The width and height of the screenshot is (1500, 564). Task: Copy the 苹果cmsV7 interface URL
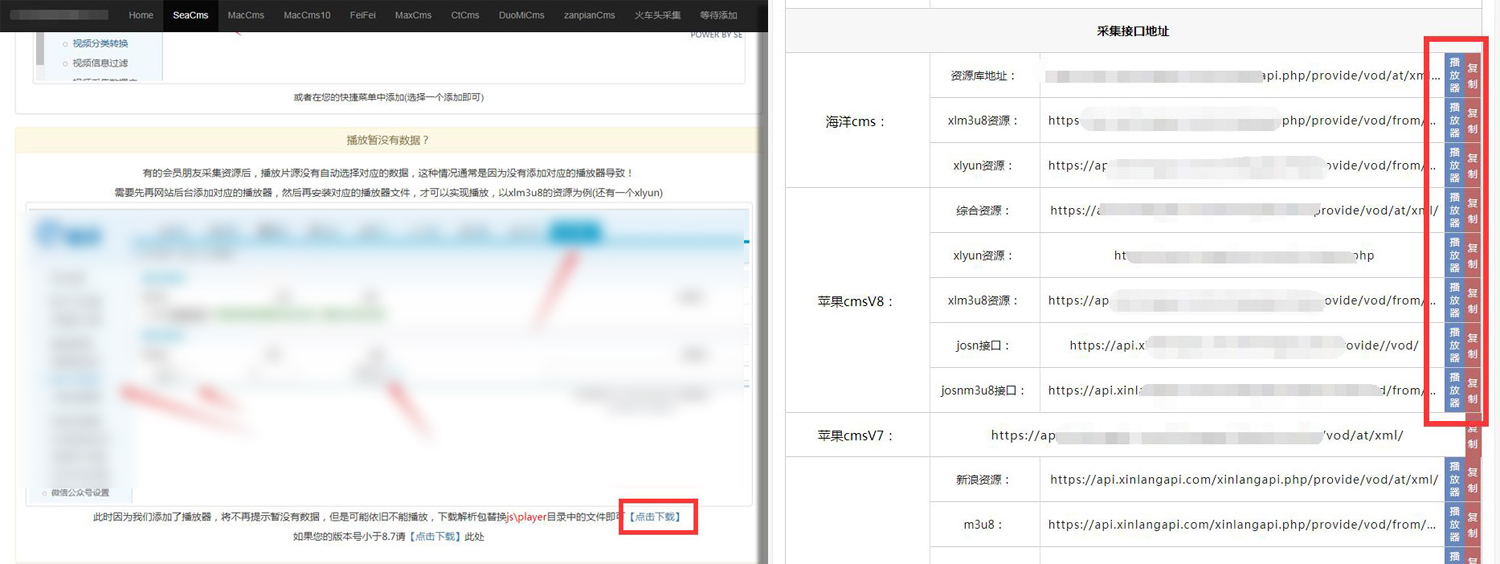(1472, 436)
